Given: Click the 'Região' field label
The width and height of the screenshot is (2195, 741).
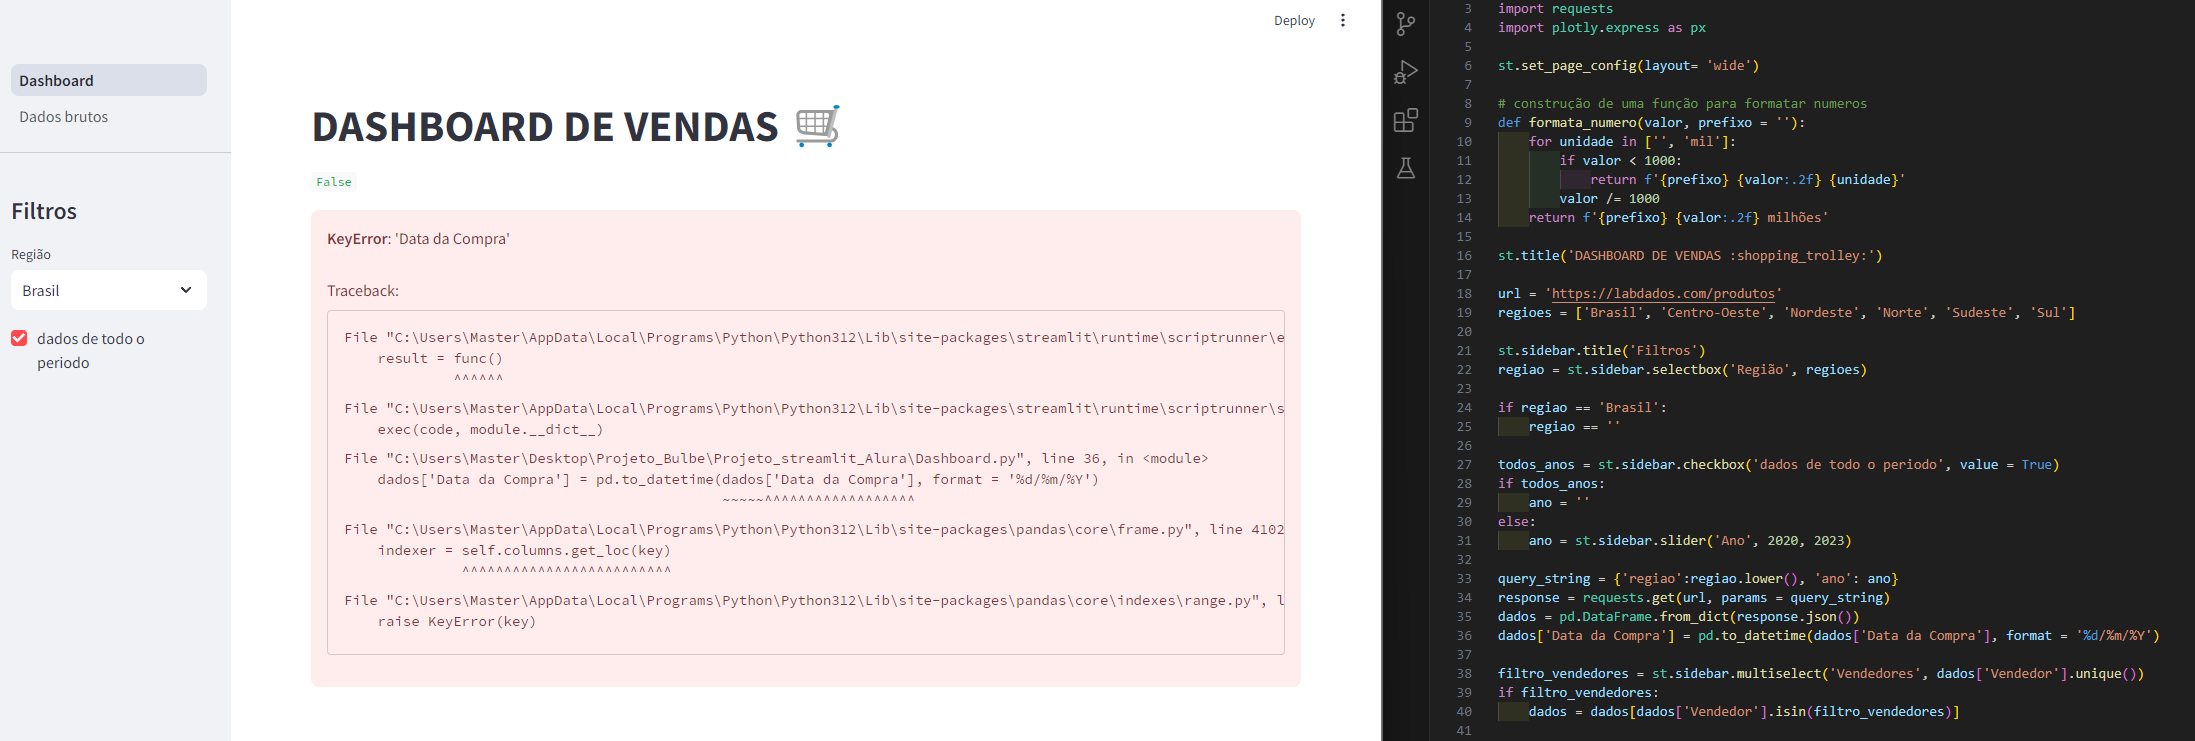Looking at the screenshot, I should (x=31, y=254).
